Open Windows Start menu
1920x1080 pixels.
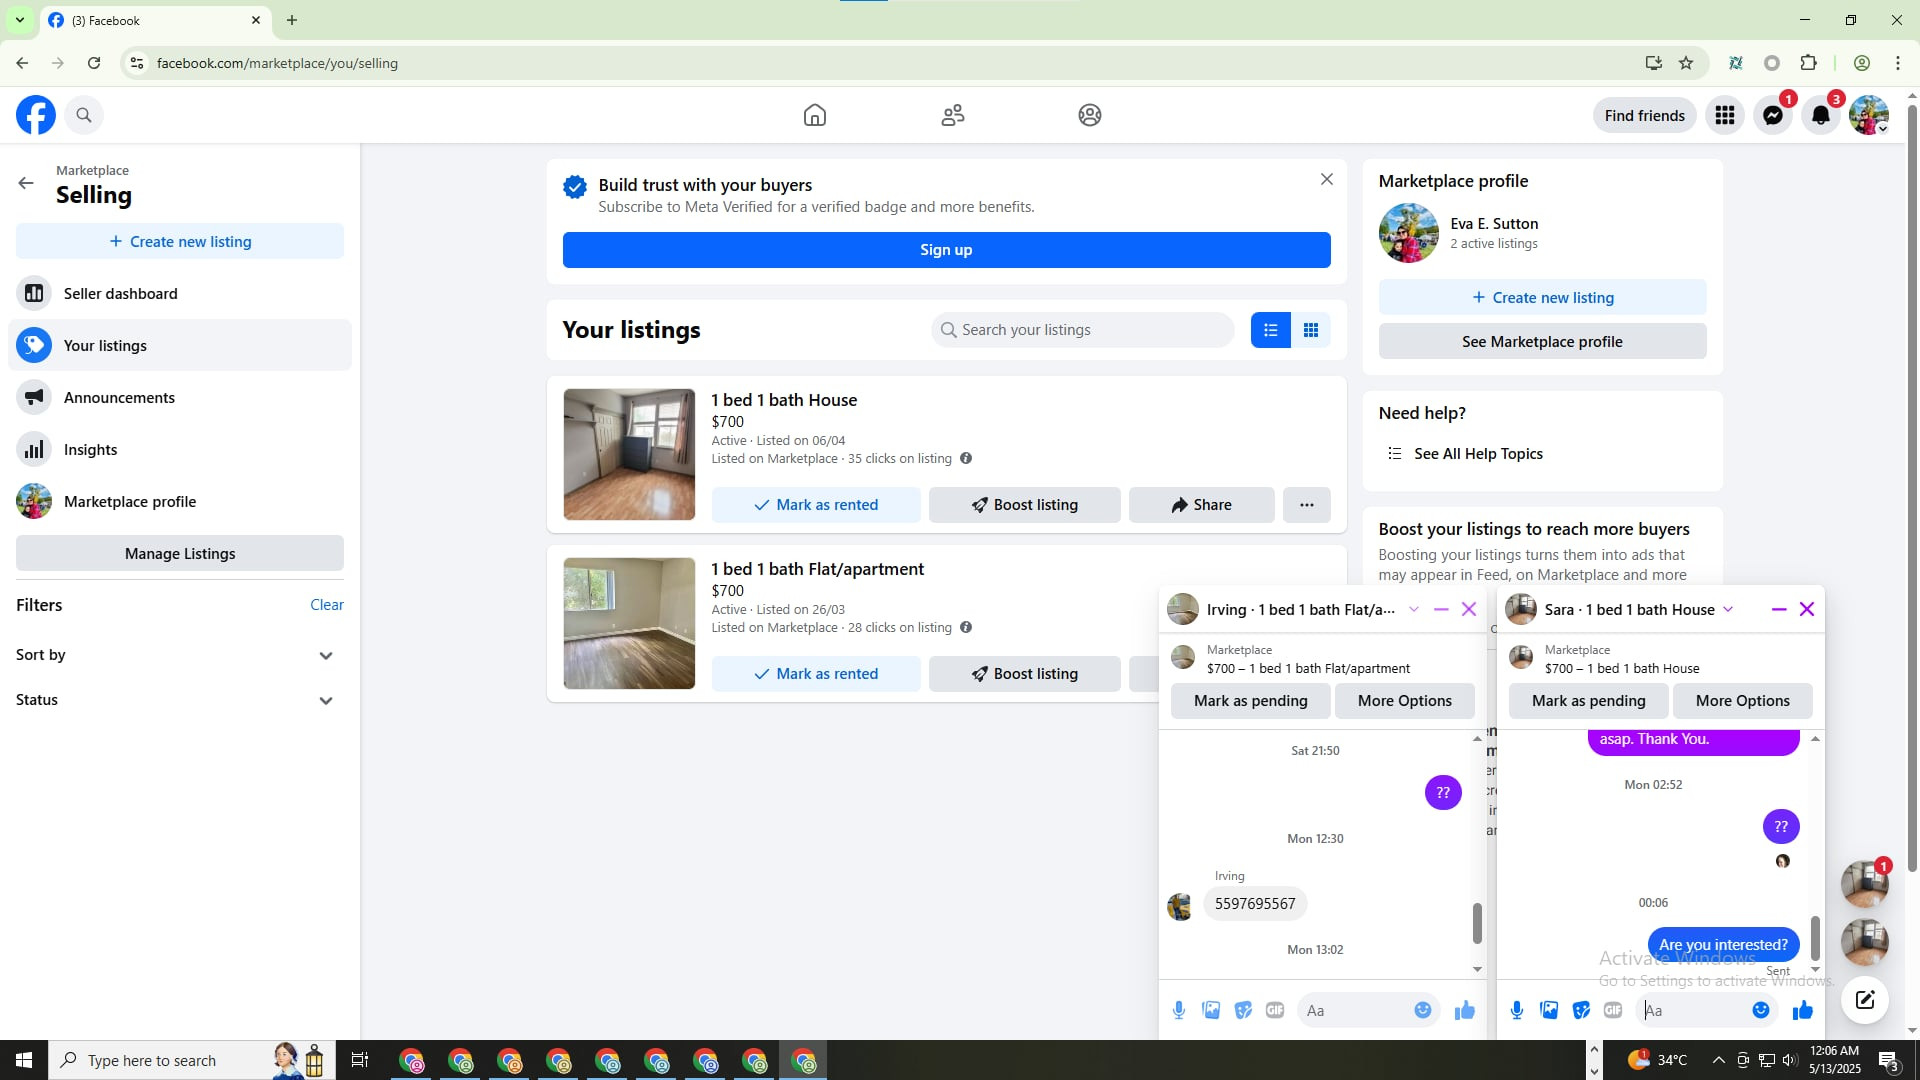coord(24,1061)
